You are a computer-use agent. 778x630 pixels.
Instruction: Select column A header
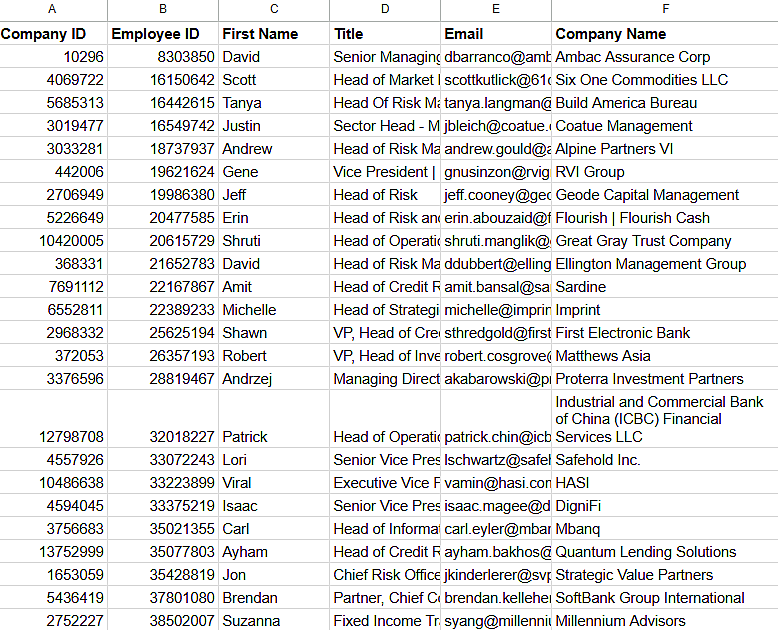pyautogui.click(x=53, y=10)
